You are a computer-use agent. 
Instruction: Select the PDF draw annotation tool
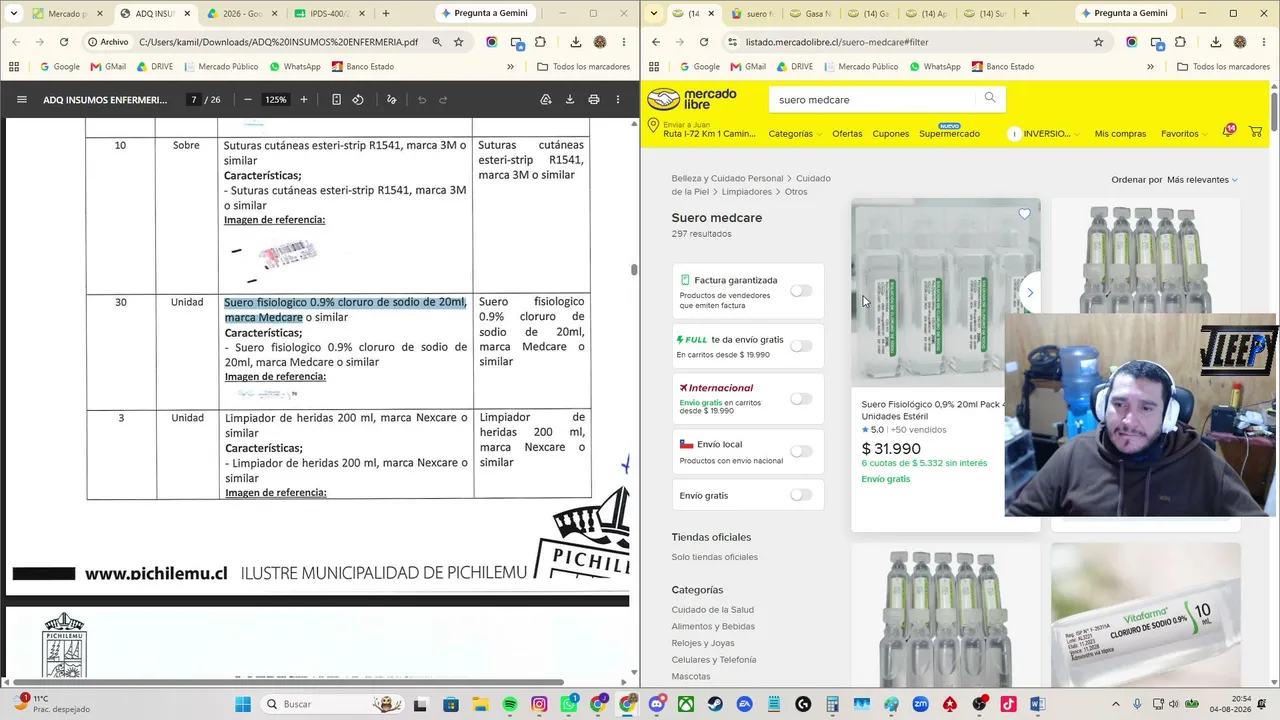[391, 100]
